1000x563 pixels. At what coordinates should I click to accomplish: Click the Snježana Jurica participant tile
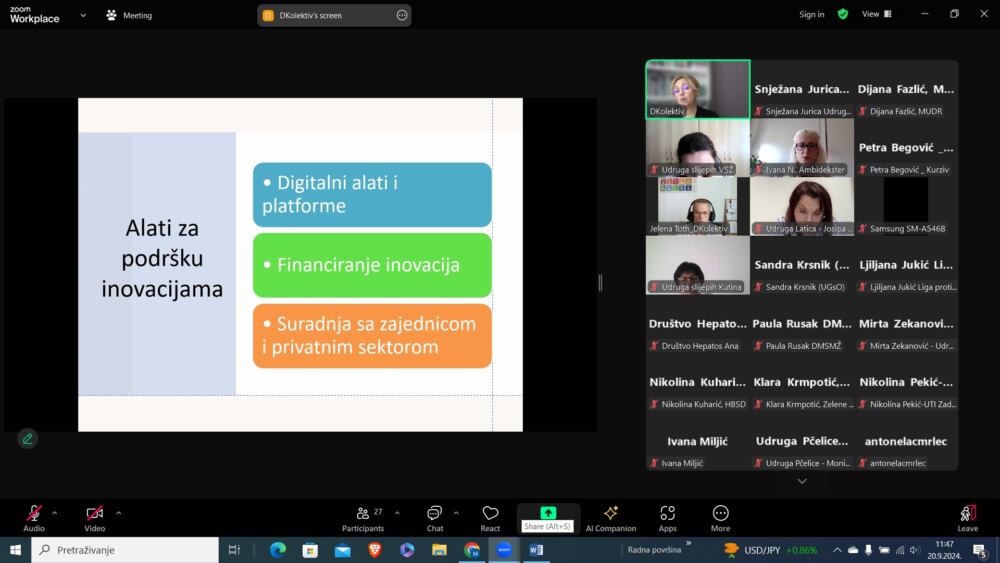point(802,89)
